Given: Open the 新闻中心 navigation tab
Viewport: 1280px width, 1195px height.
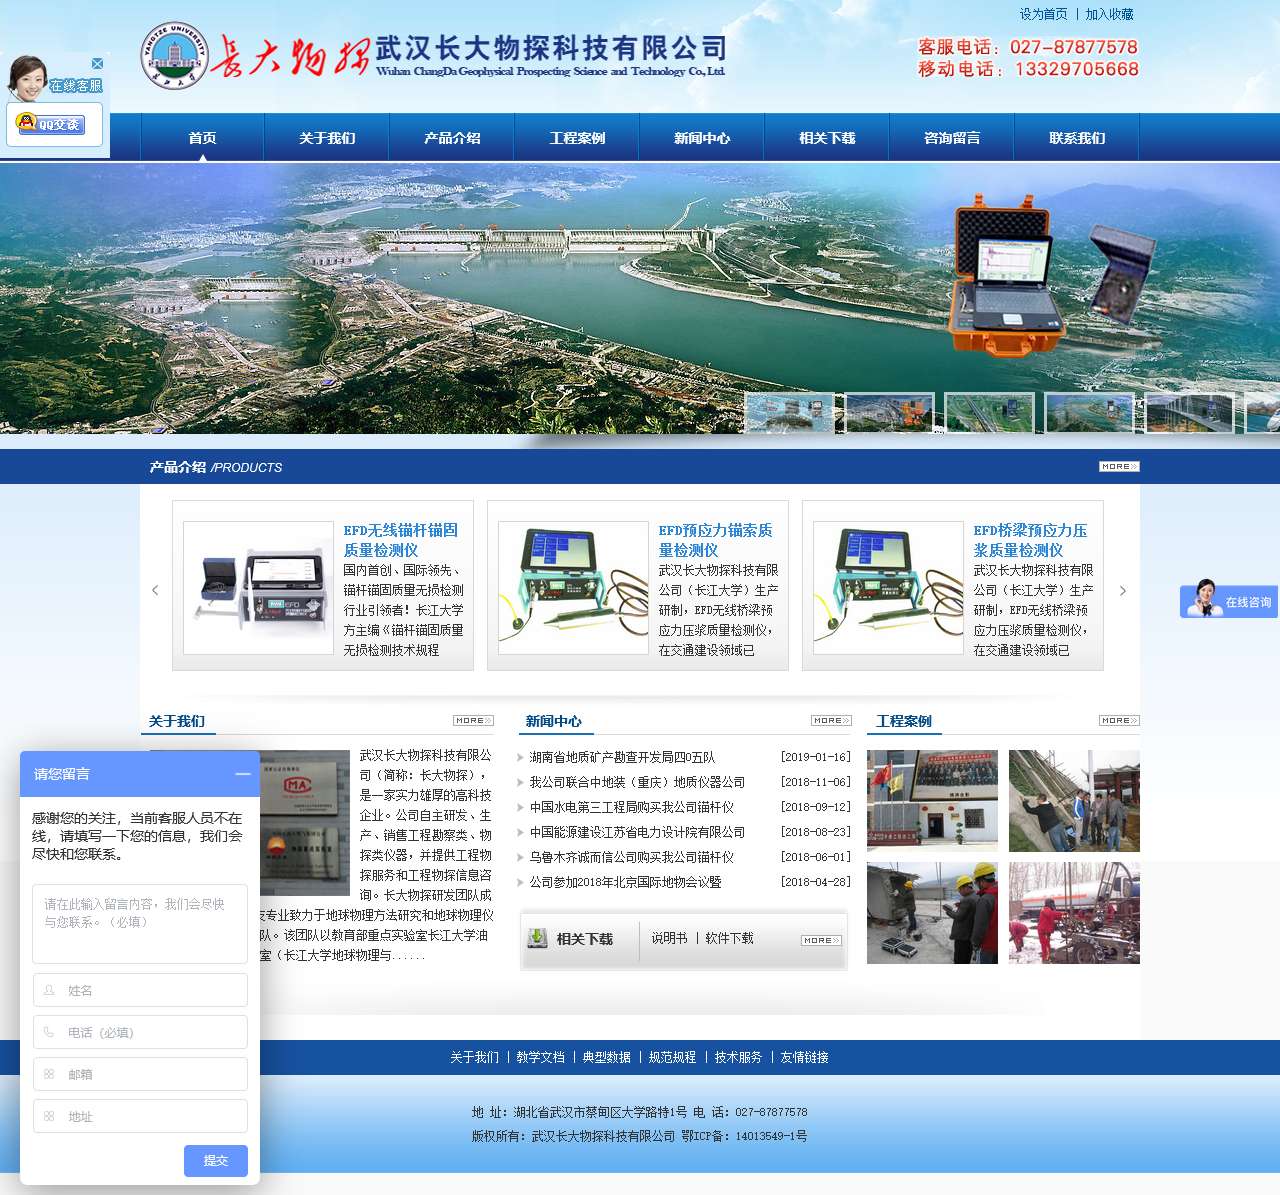Looking at the screenshot, I should click(702, 138).
